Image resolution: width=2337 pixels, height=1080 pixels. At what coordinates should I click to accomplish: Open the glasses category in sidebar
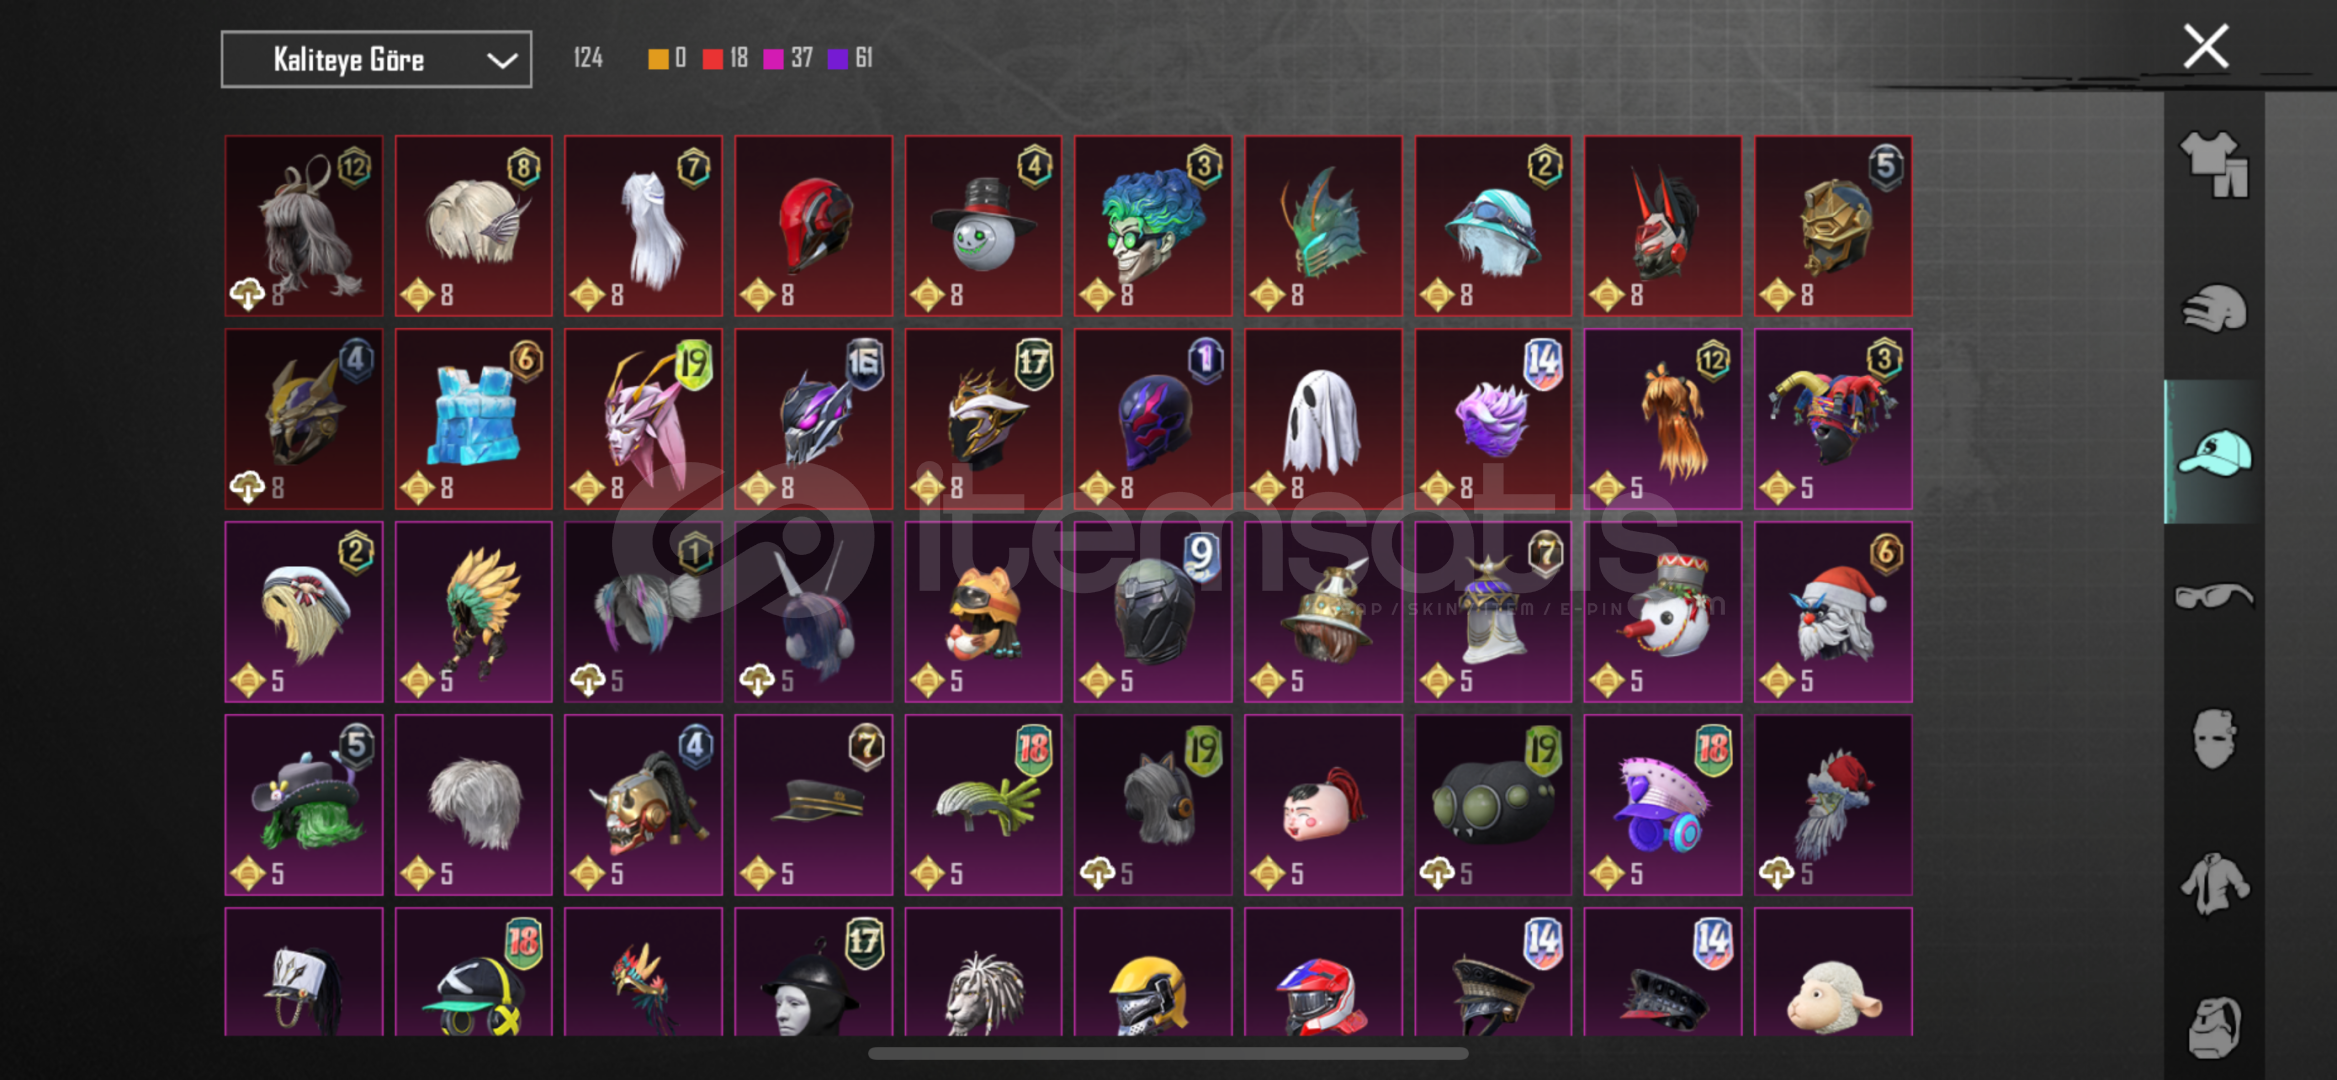(x=2214, y=596)
